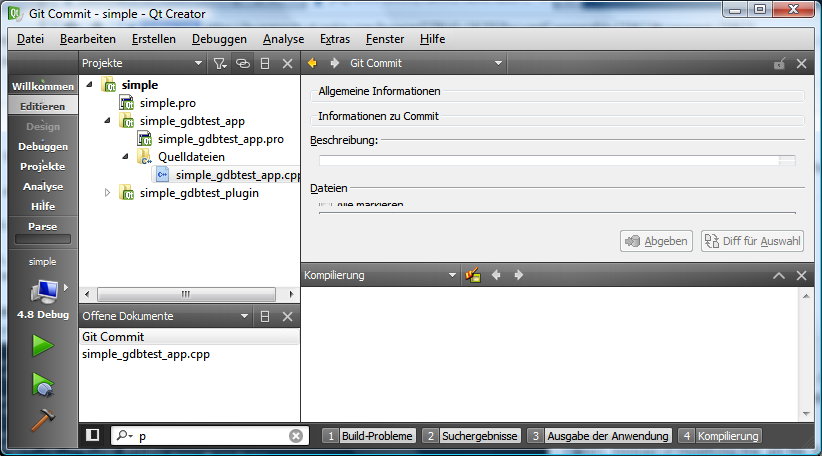Select Git Commit in open documents
The height and width of the screenshot is (456, 822).
point(189,336)
